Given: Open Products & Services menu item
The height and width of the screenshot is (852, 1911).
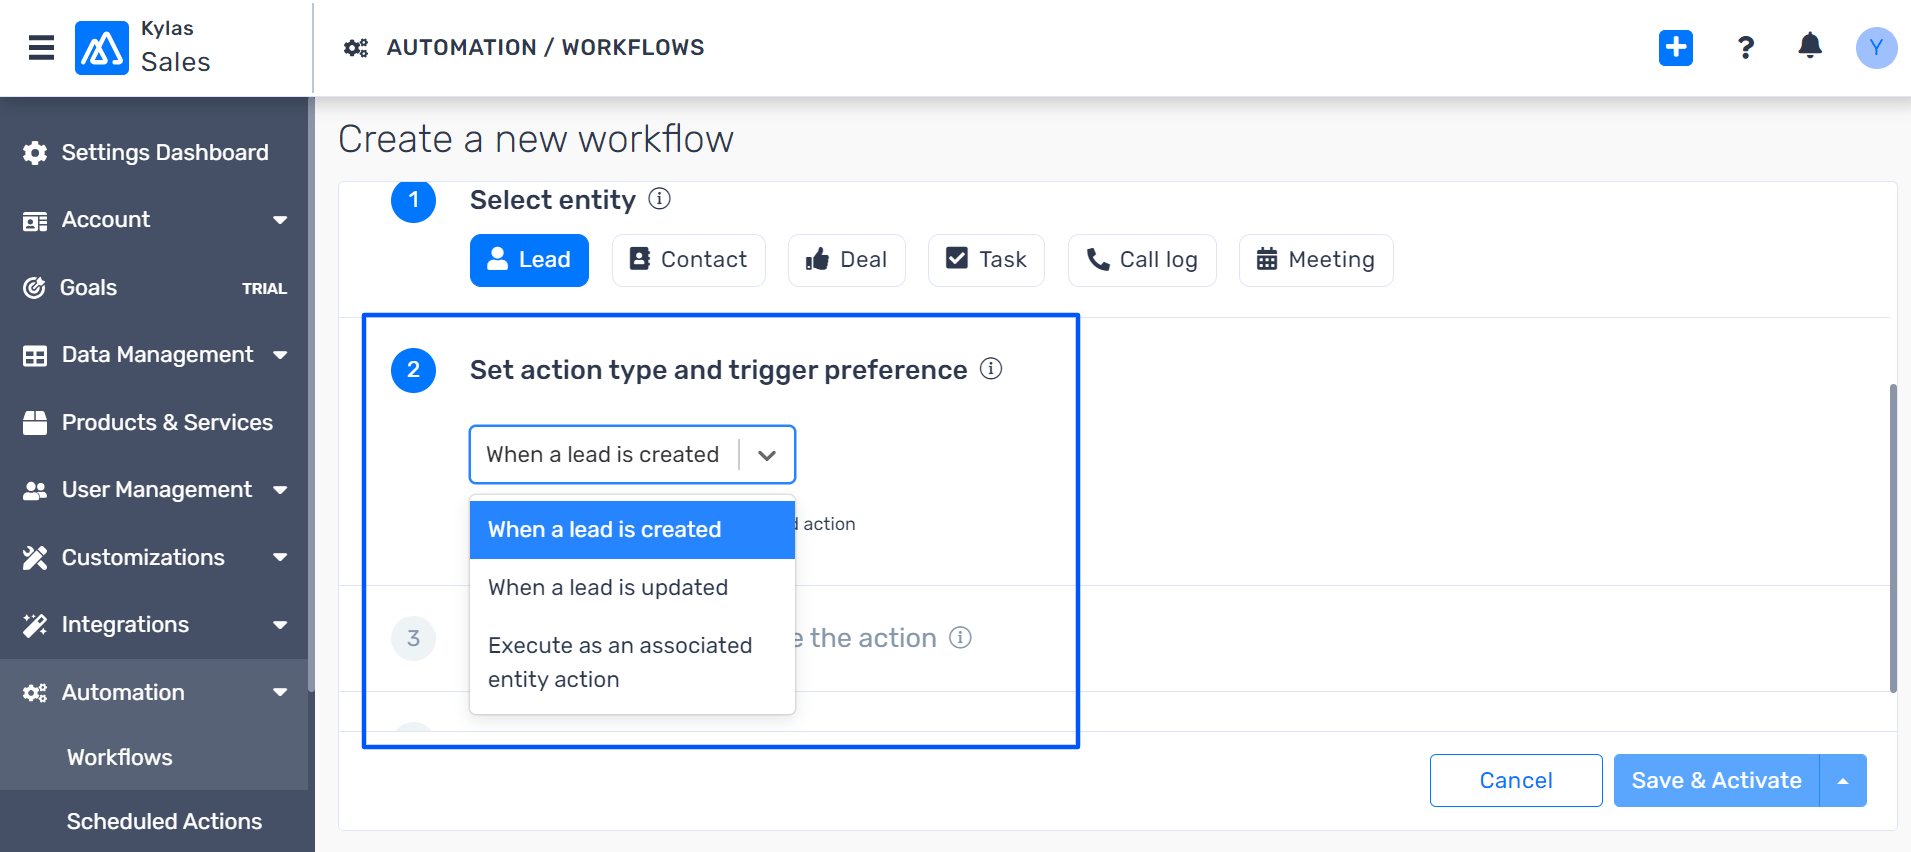Looking at the screenshot, I should (167, 422).
